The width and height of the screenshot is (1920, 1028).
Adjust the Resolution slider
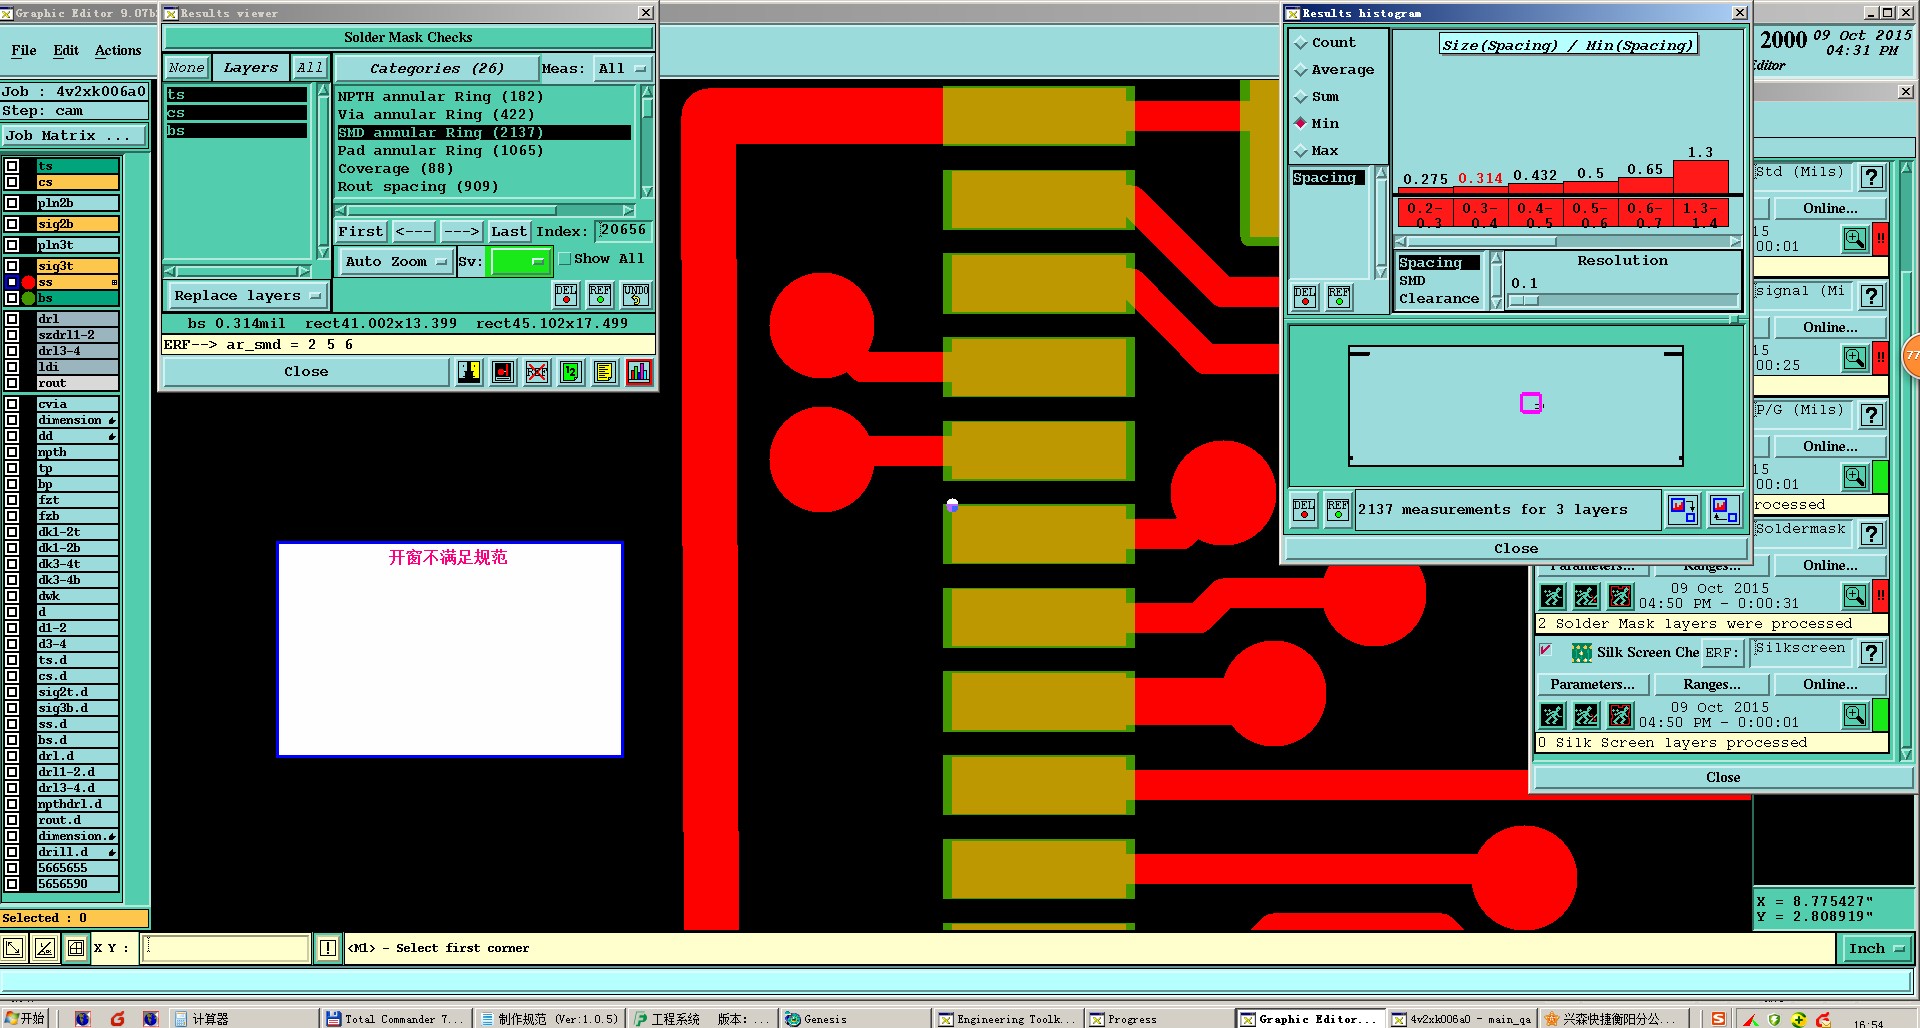point(1524,300)
